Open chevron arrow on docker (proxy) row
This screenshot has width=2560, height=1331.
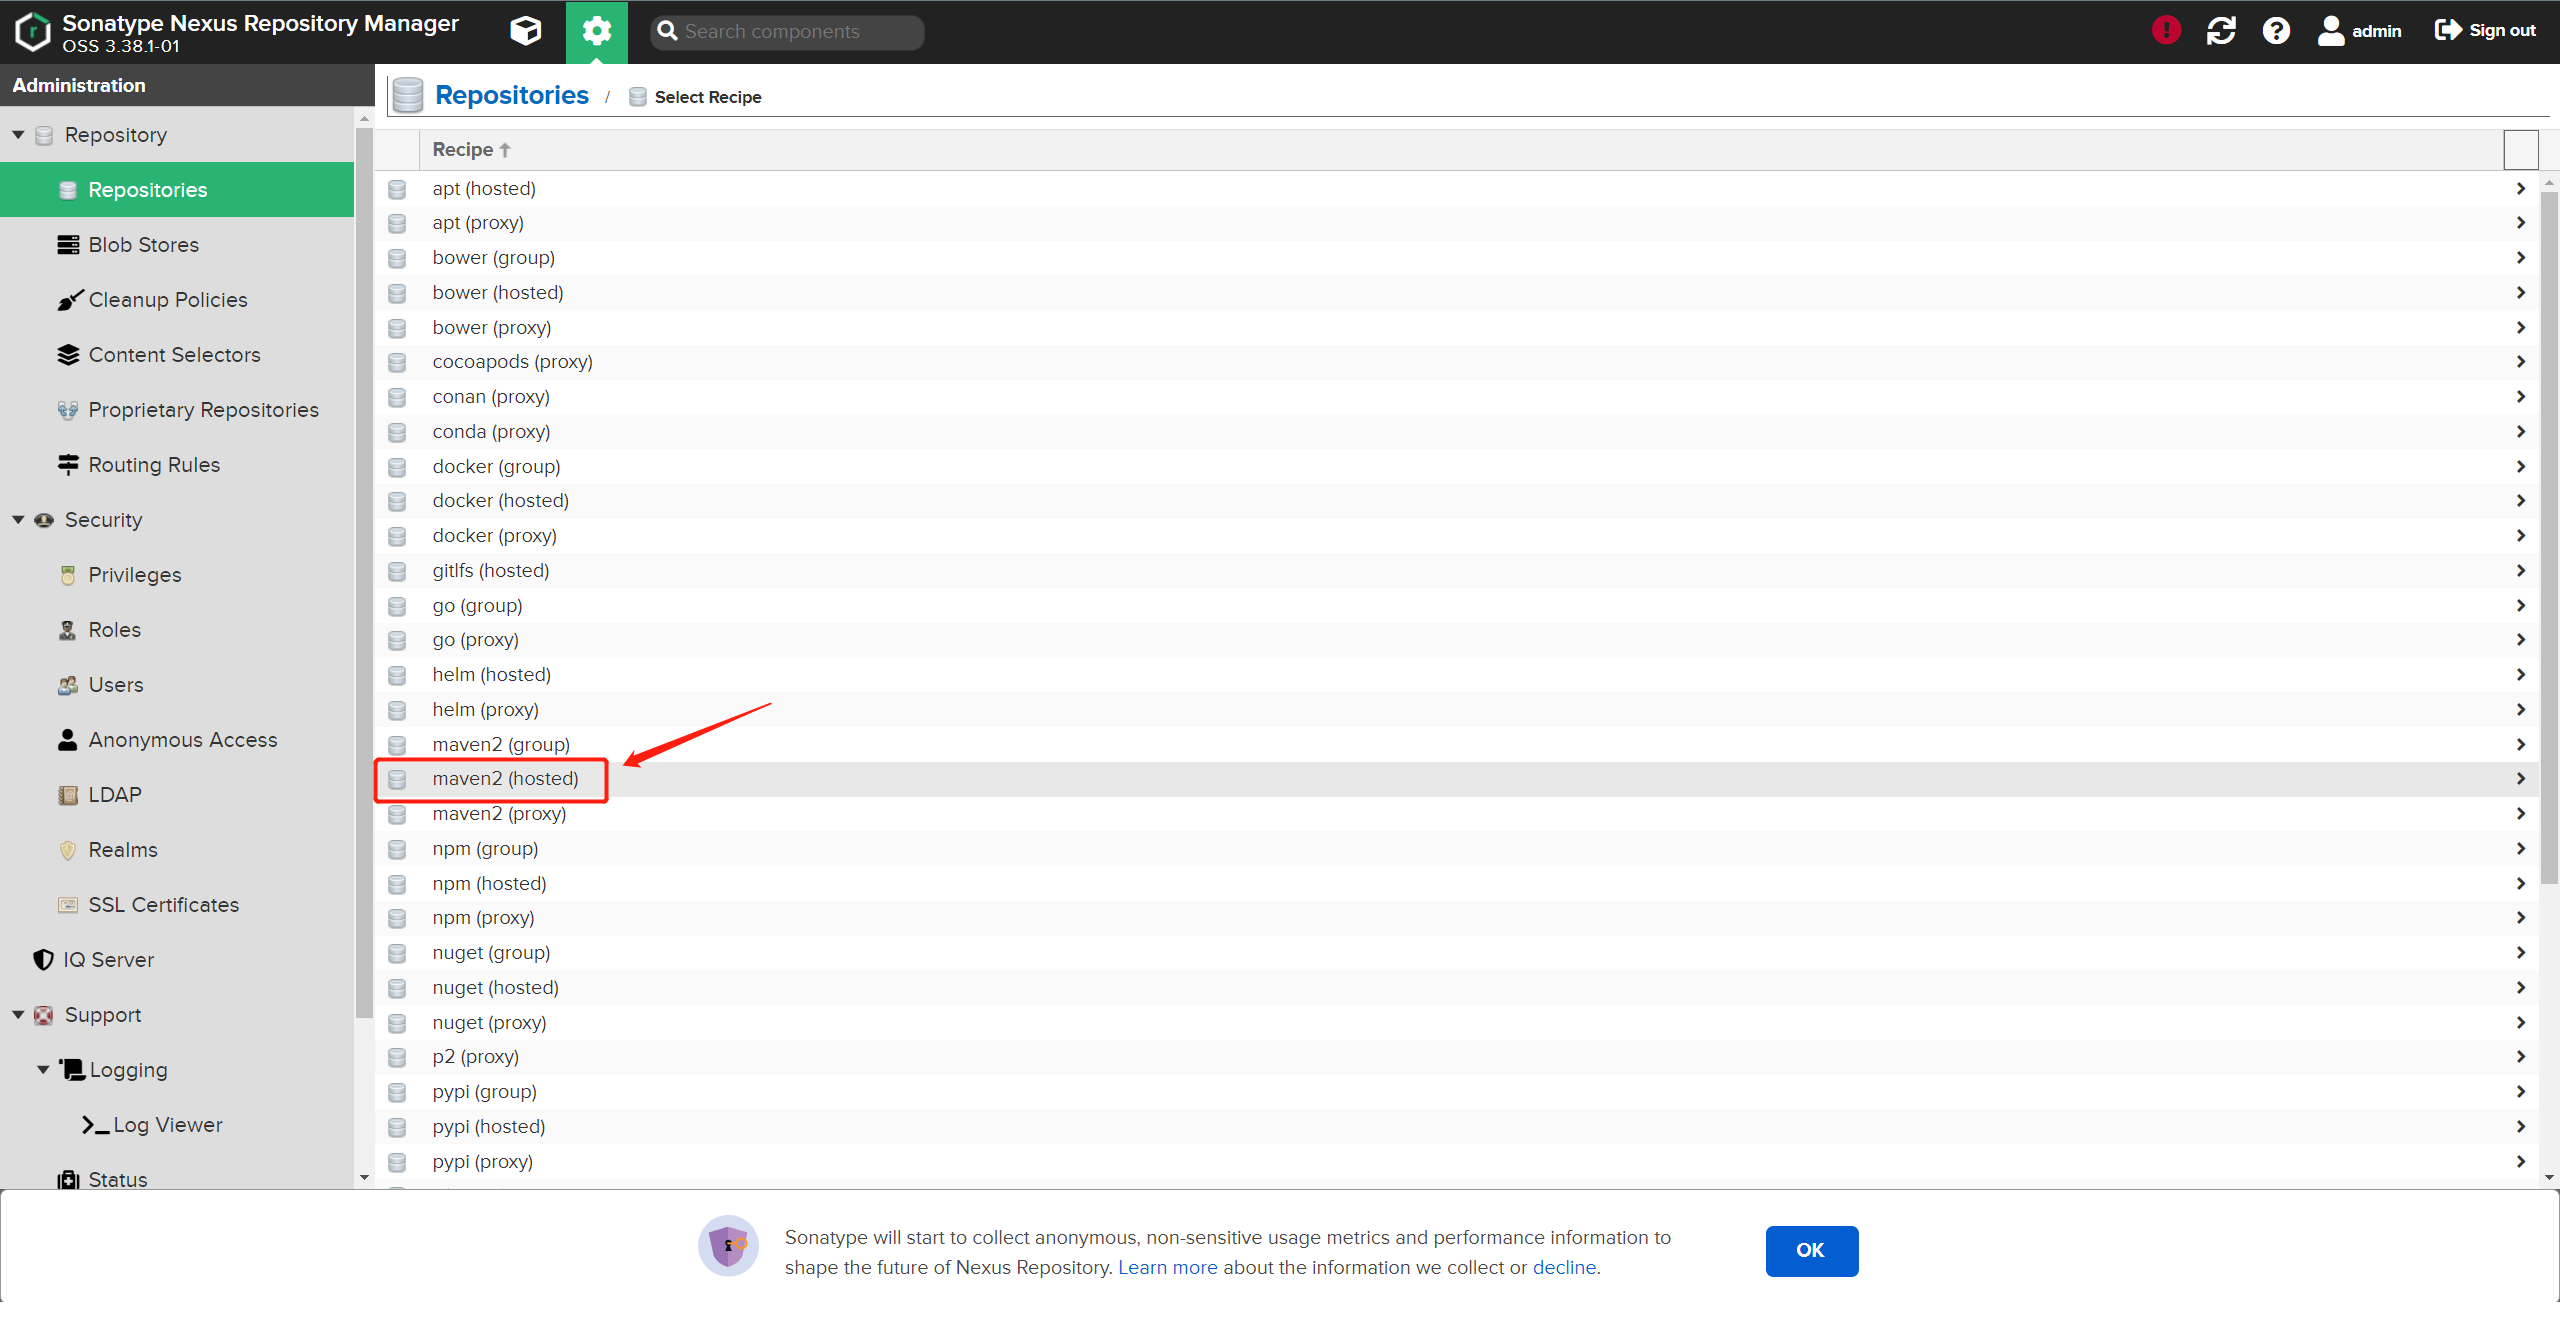pyautogui.click(x=2521, y=536)
